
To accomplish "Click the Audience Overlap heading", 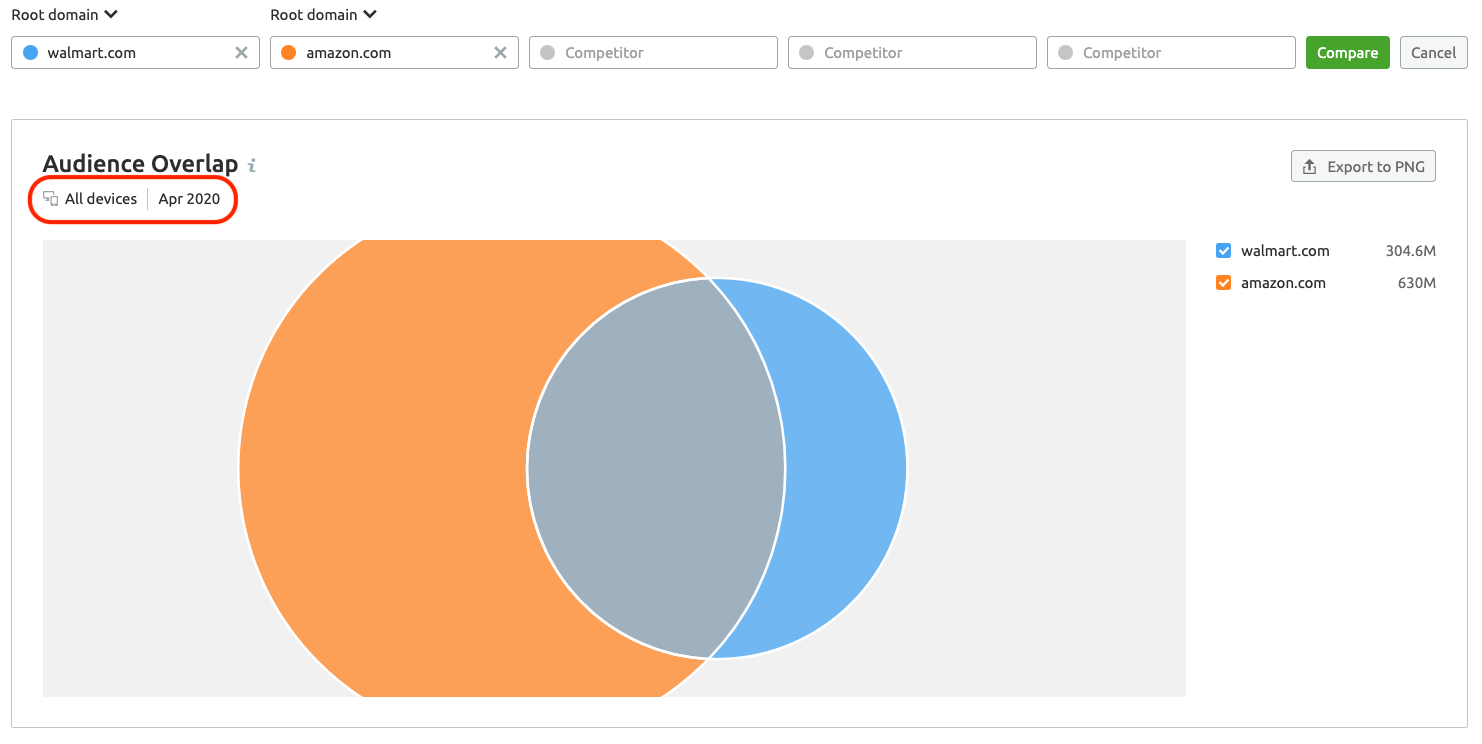I will tap(140, 164).
